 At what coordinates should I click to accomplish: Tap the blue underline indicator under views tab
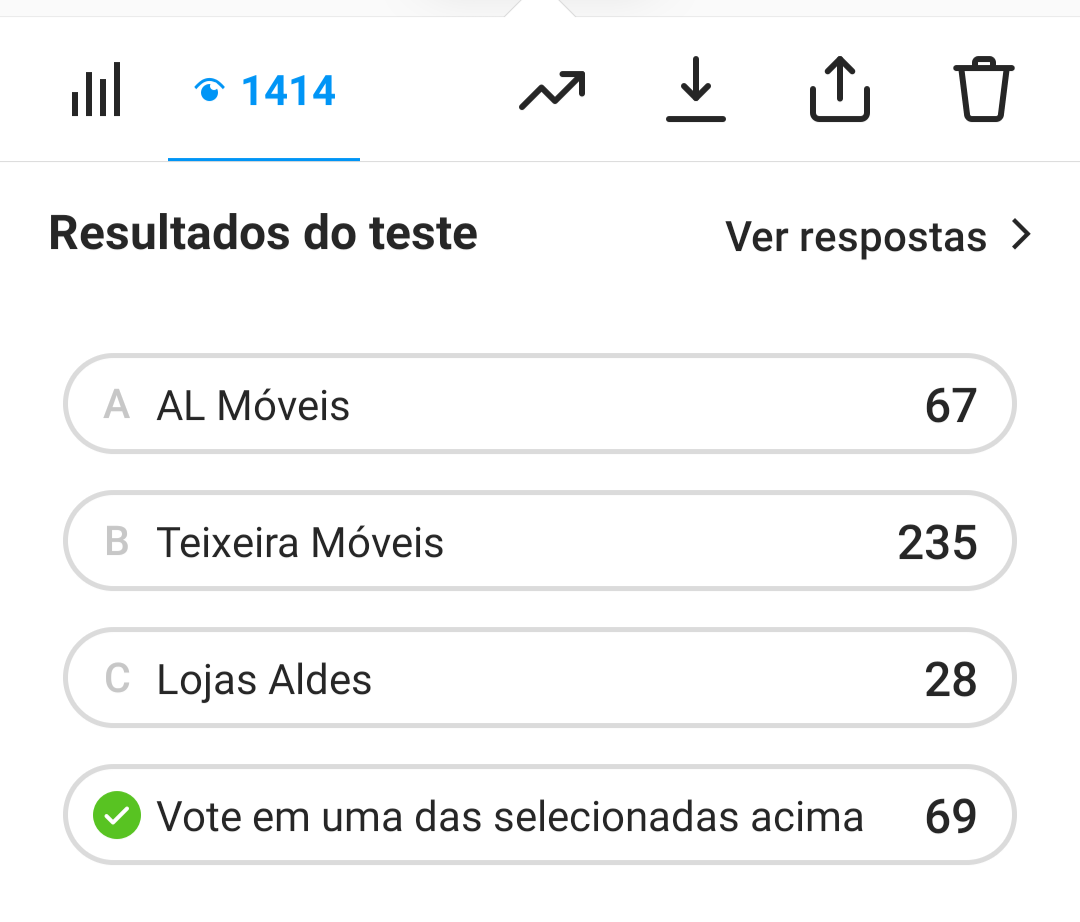[x=263, y=156]
